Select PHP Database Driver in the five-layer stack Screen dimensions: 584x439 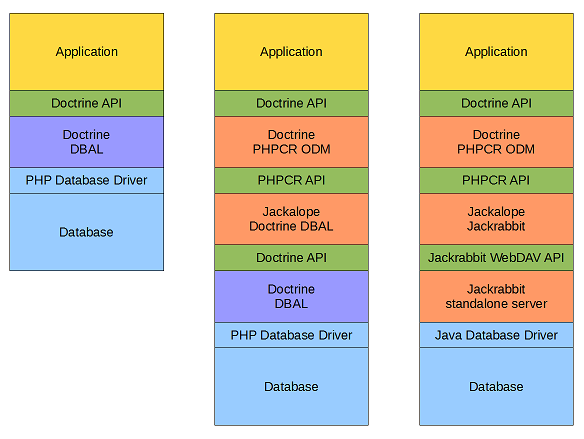86,180
